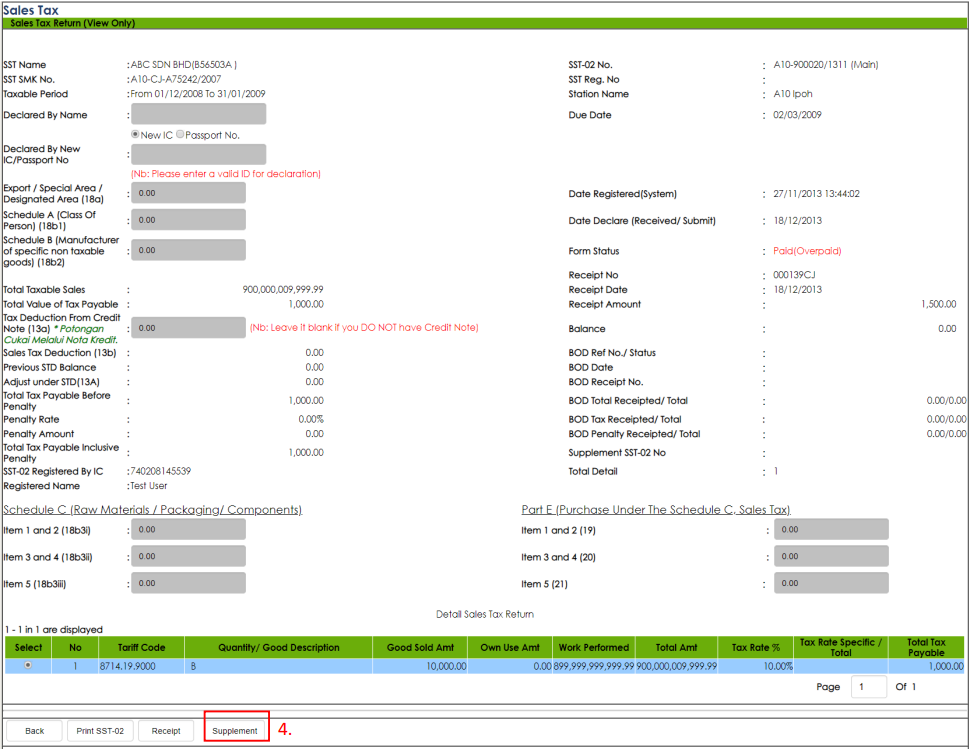Click the Declared By Name field

click(198, 115)
